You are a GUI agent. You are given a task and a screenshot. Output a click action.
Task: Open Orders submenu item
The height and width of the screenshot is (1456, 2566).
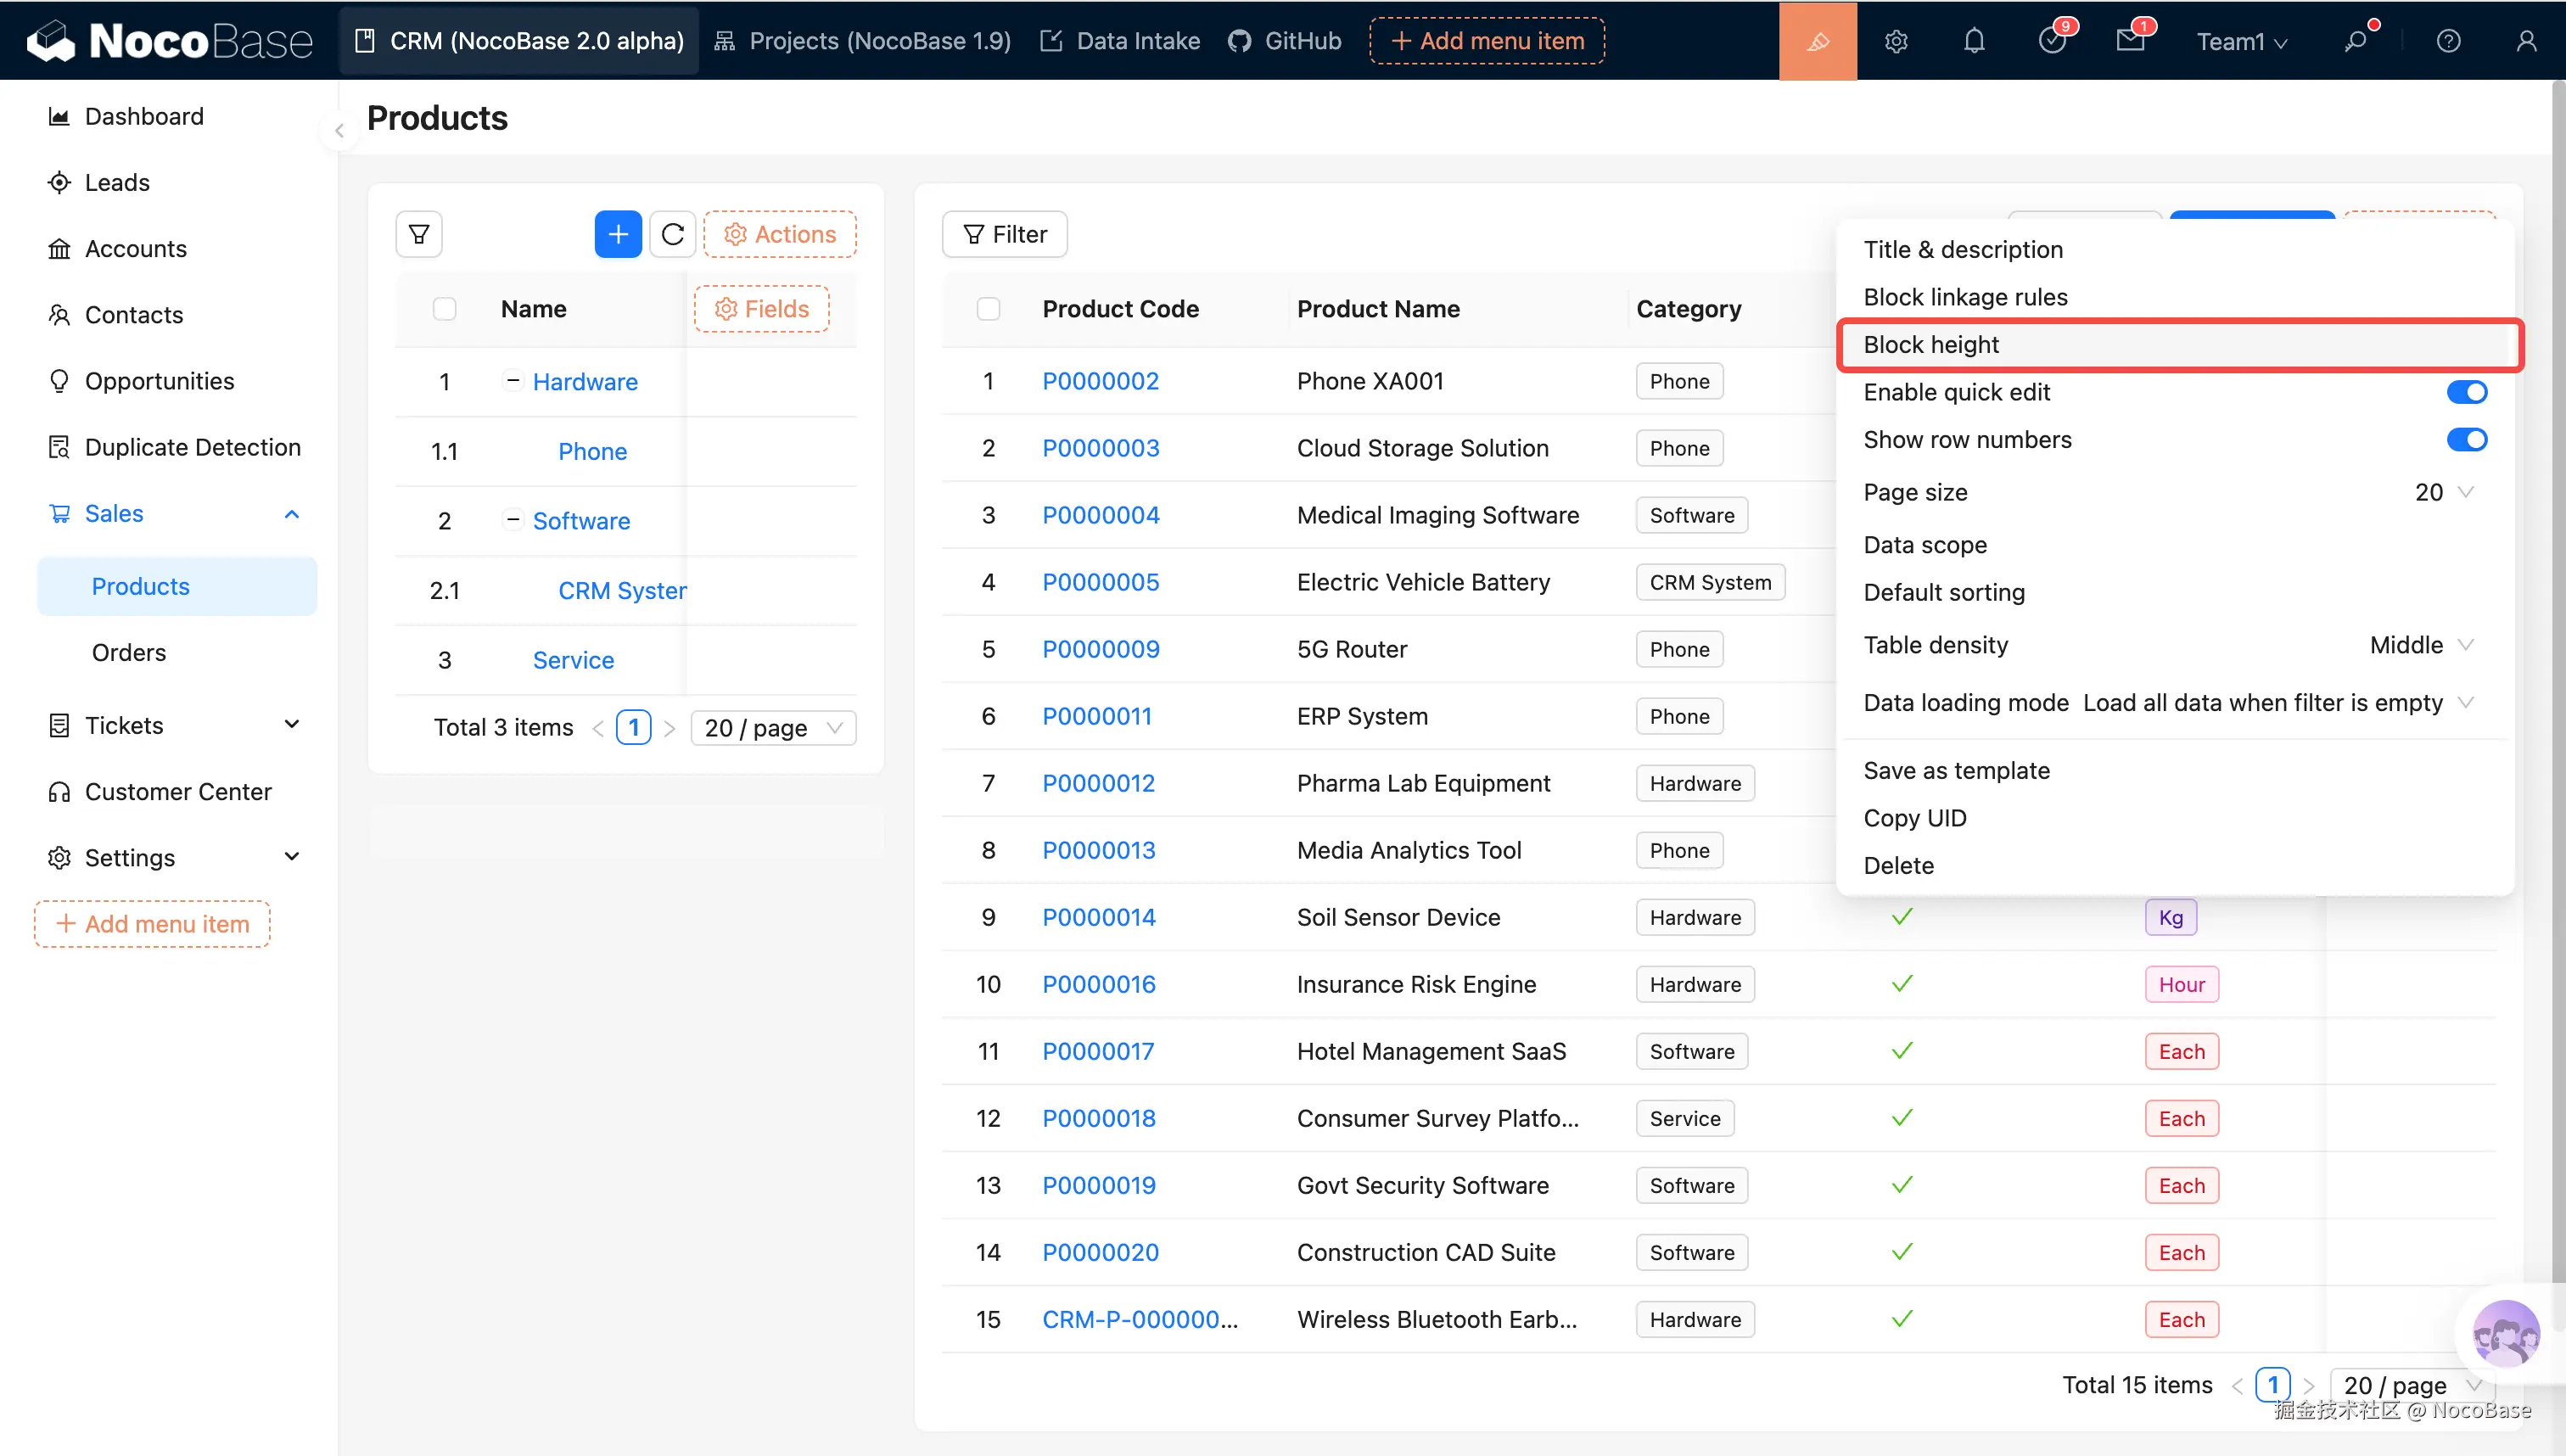point(129,652)
